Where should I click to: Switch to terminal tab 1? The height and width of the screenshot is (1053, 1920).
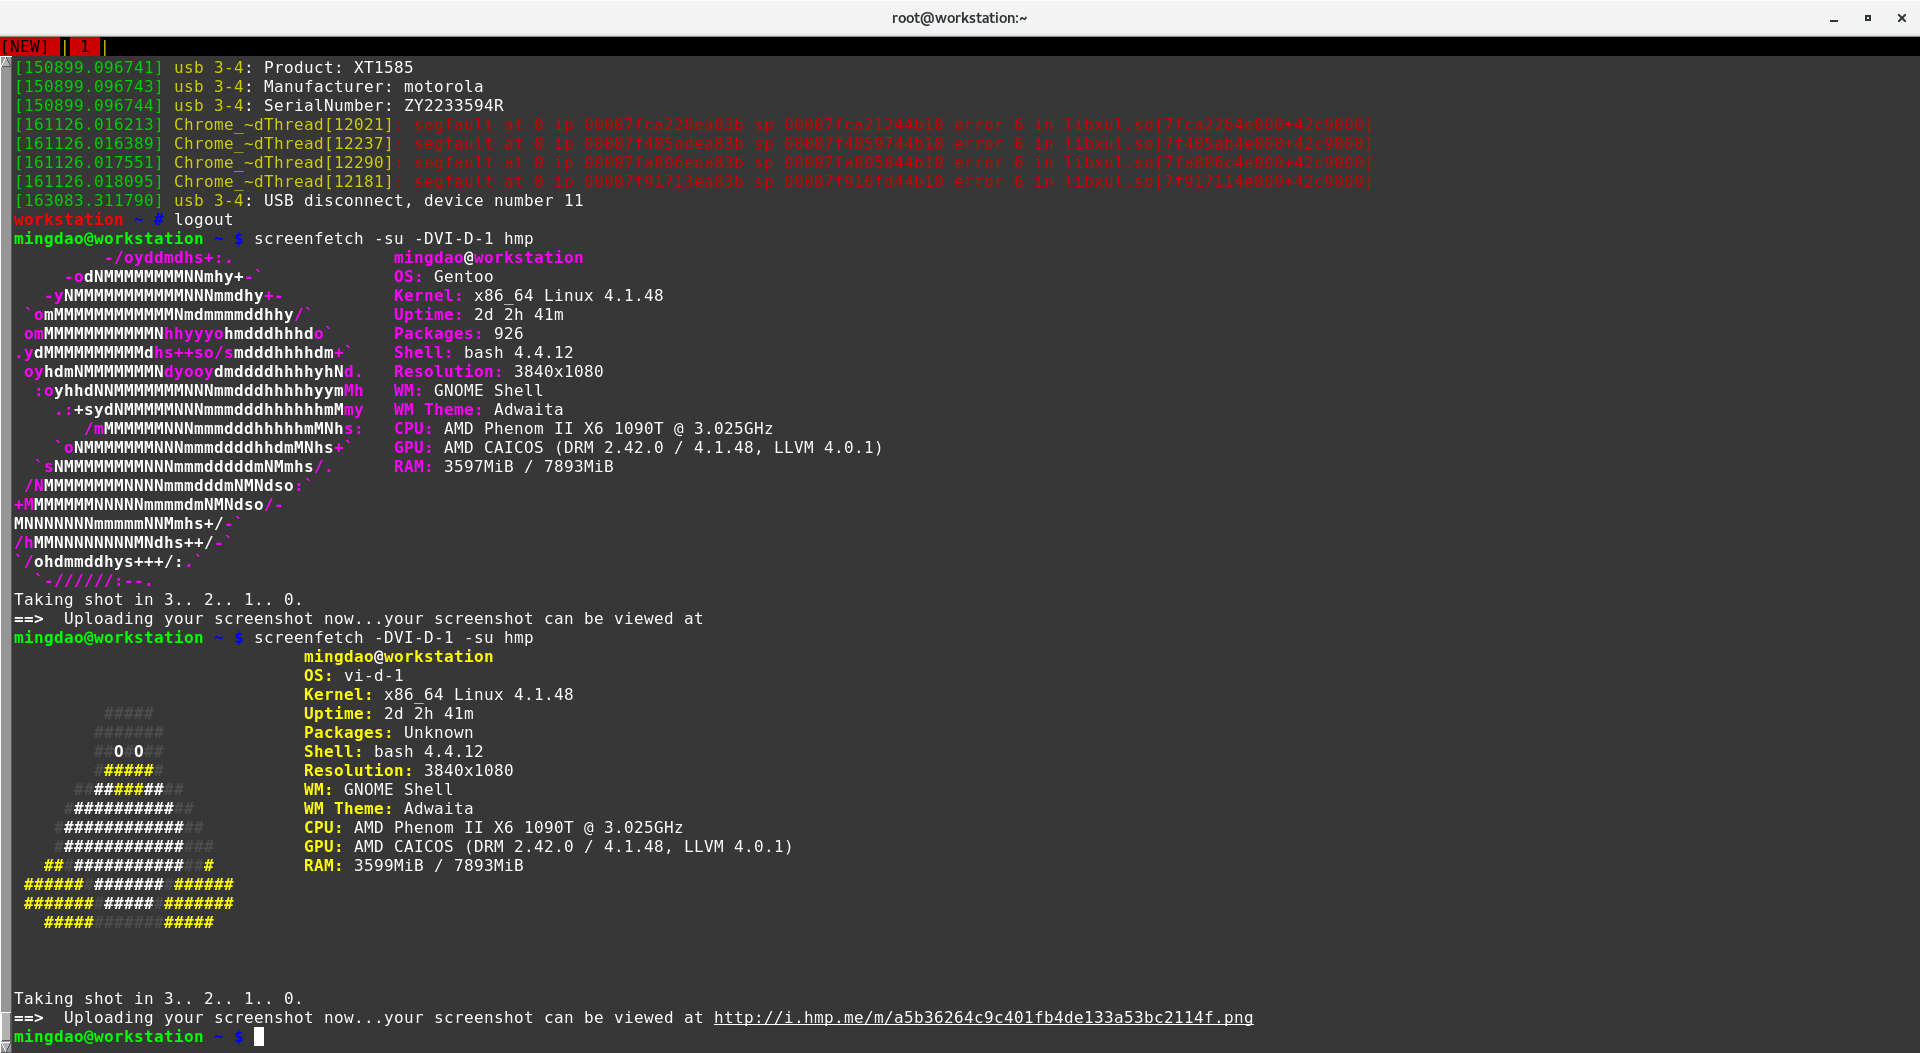pyautogui.click(x=85, y=46)
